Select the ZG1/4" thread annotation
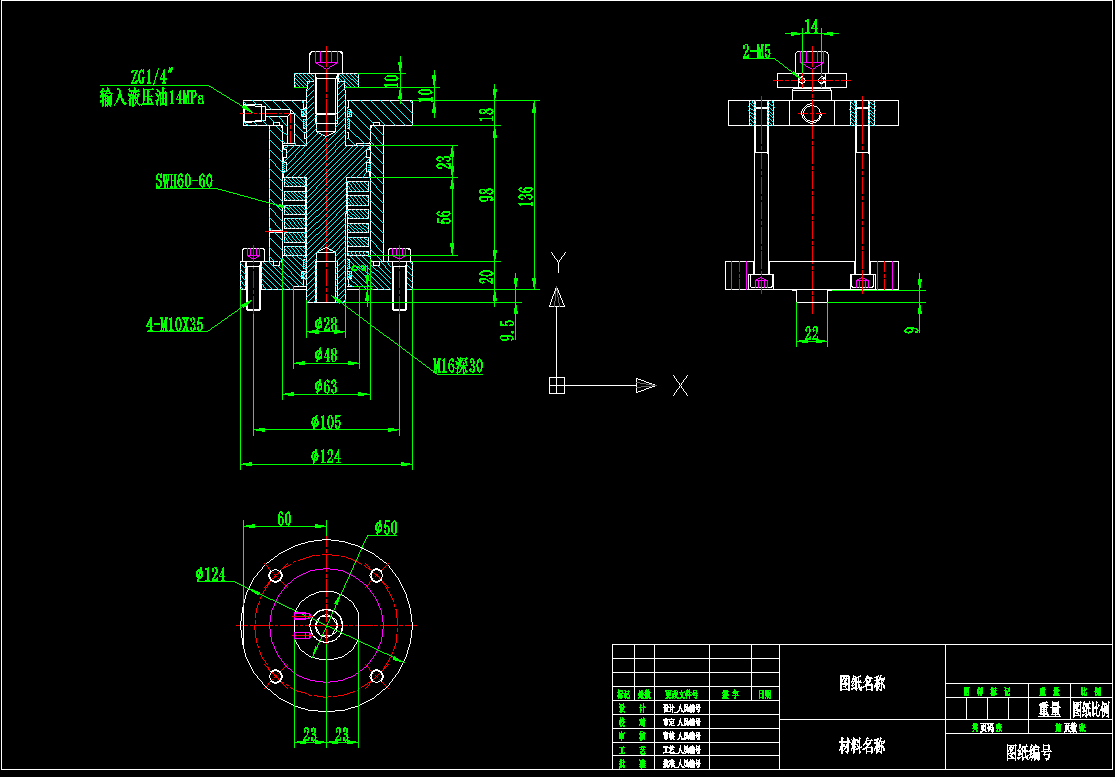 (x=151, y=77)
